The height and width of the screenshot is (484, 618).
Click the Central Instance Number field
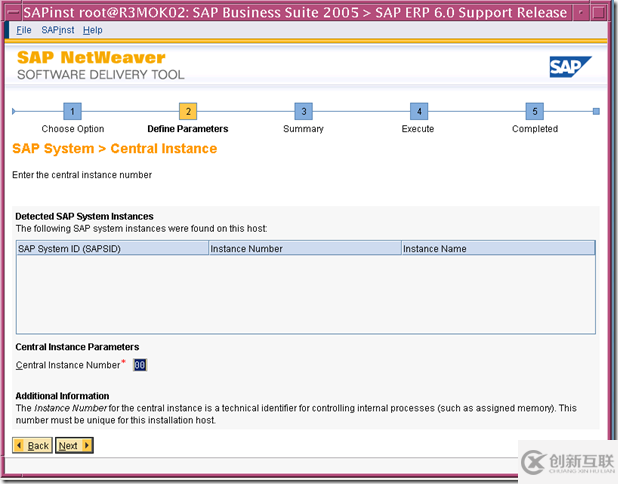140,365
